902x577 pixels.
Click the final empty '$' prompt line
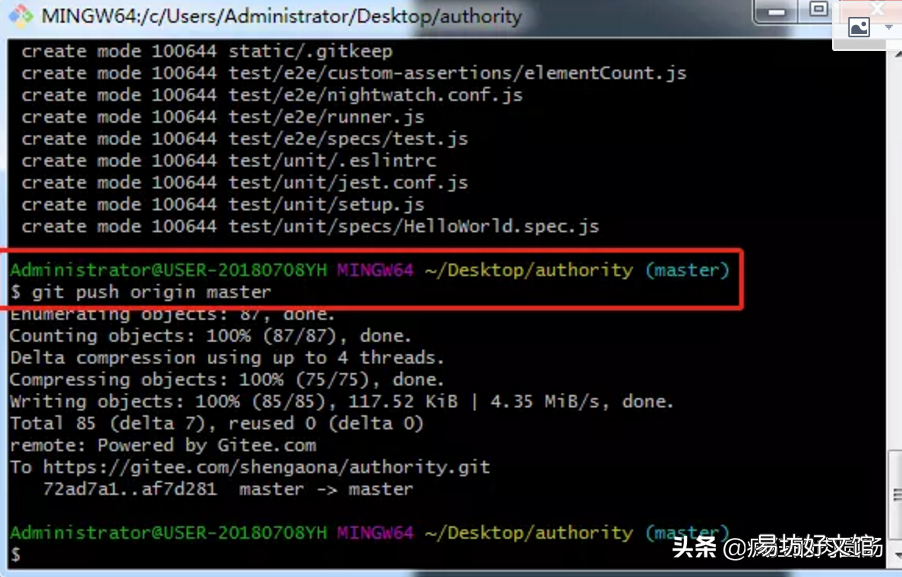pos(16,554)
